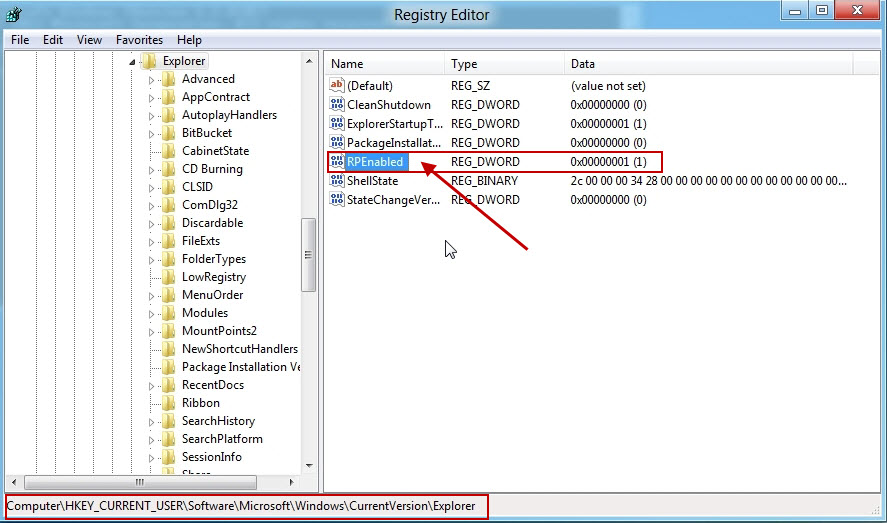Click the CabinetState folder icon
887x523 pixels.
[x=168, y=150]
